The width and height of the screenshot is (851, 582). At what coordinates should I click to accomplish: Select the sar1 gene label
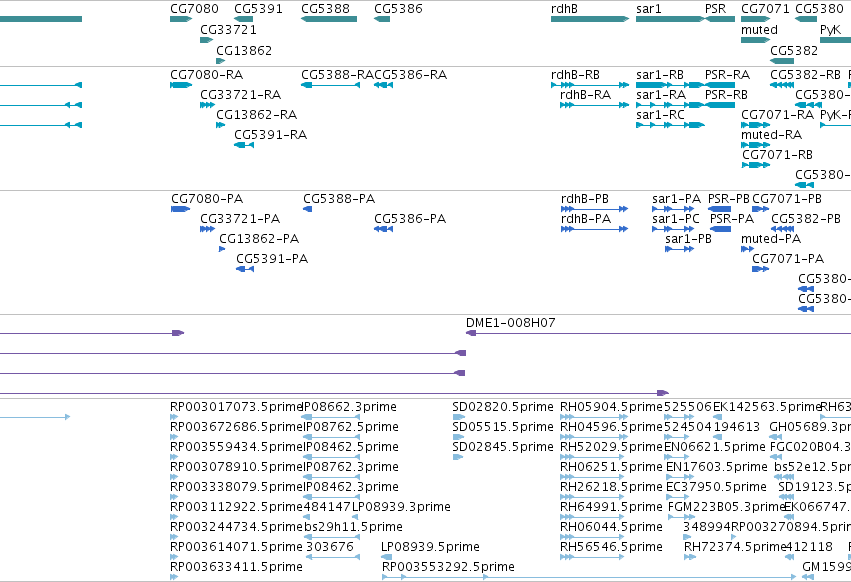click(x=649, y=9)
